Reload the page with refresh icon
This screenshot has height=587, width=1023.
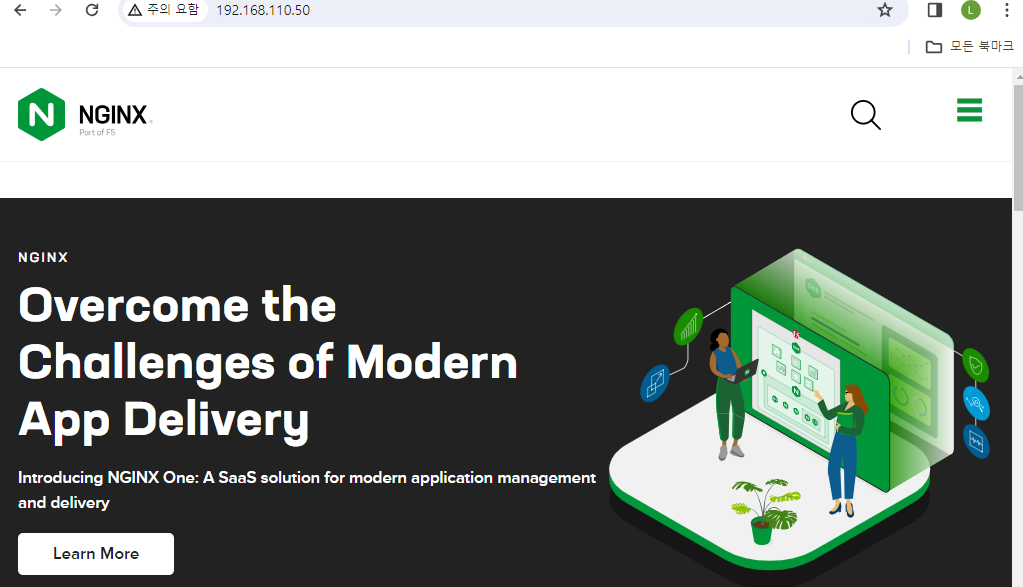point(92,10)
